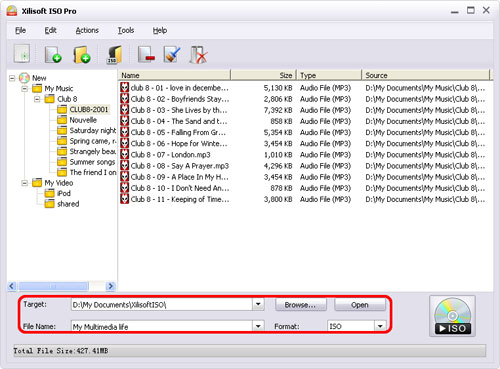The width and height of the screenshot is (500, 369).
Task: Select 'Club 8 - 02 - Boyfriends Stay' file
Action: tap(180, 99)
